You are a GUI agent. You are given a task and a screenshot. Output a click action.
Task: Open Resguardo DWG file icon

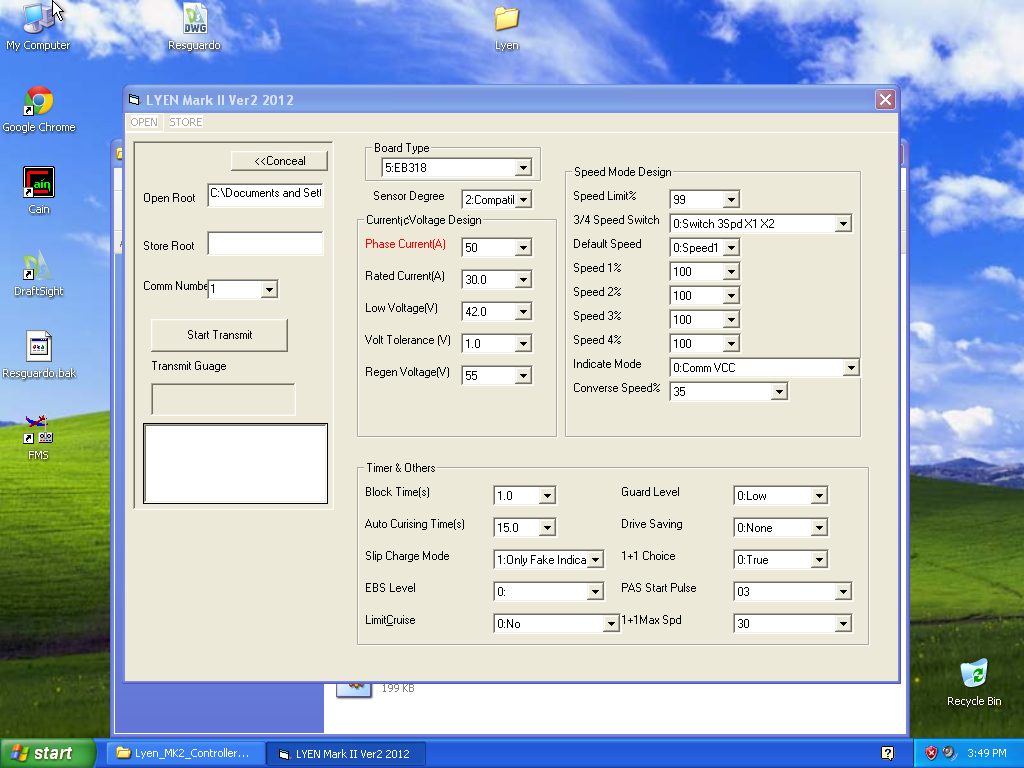tap(194, 26)
